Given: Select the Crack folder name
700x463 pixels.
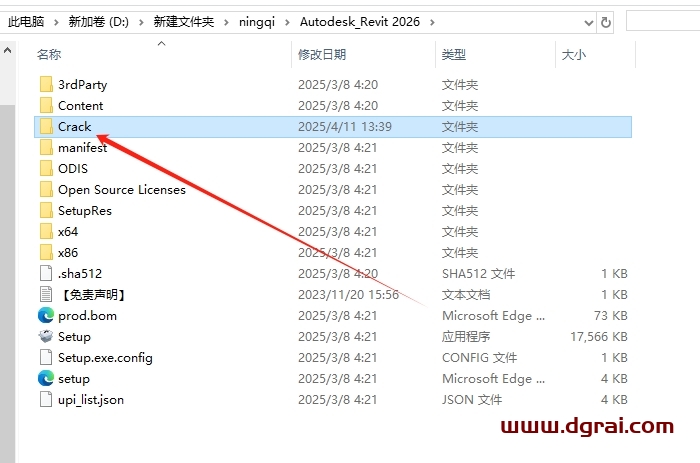Looking at the screenshot, I should coord(75,126).
